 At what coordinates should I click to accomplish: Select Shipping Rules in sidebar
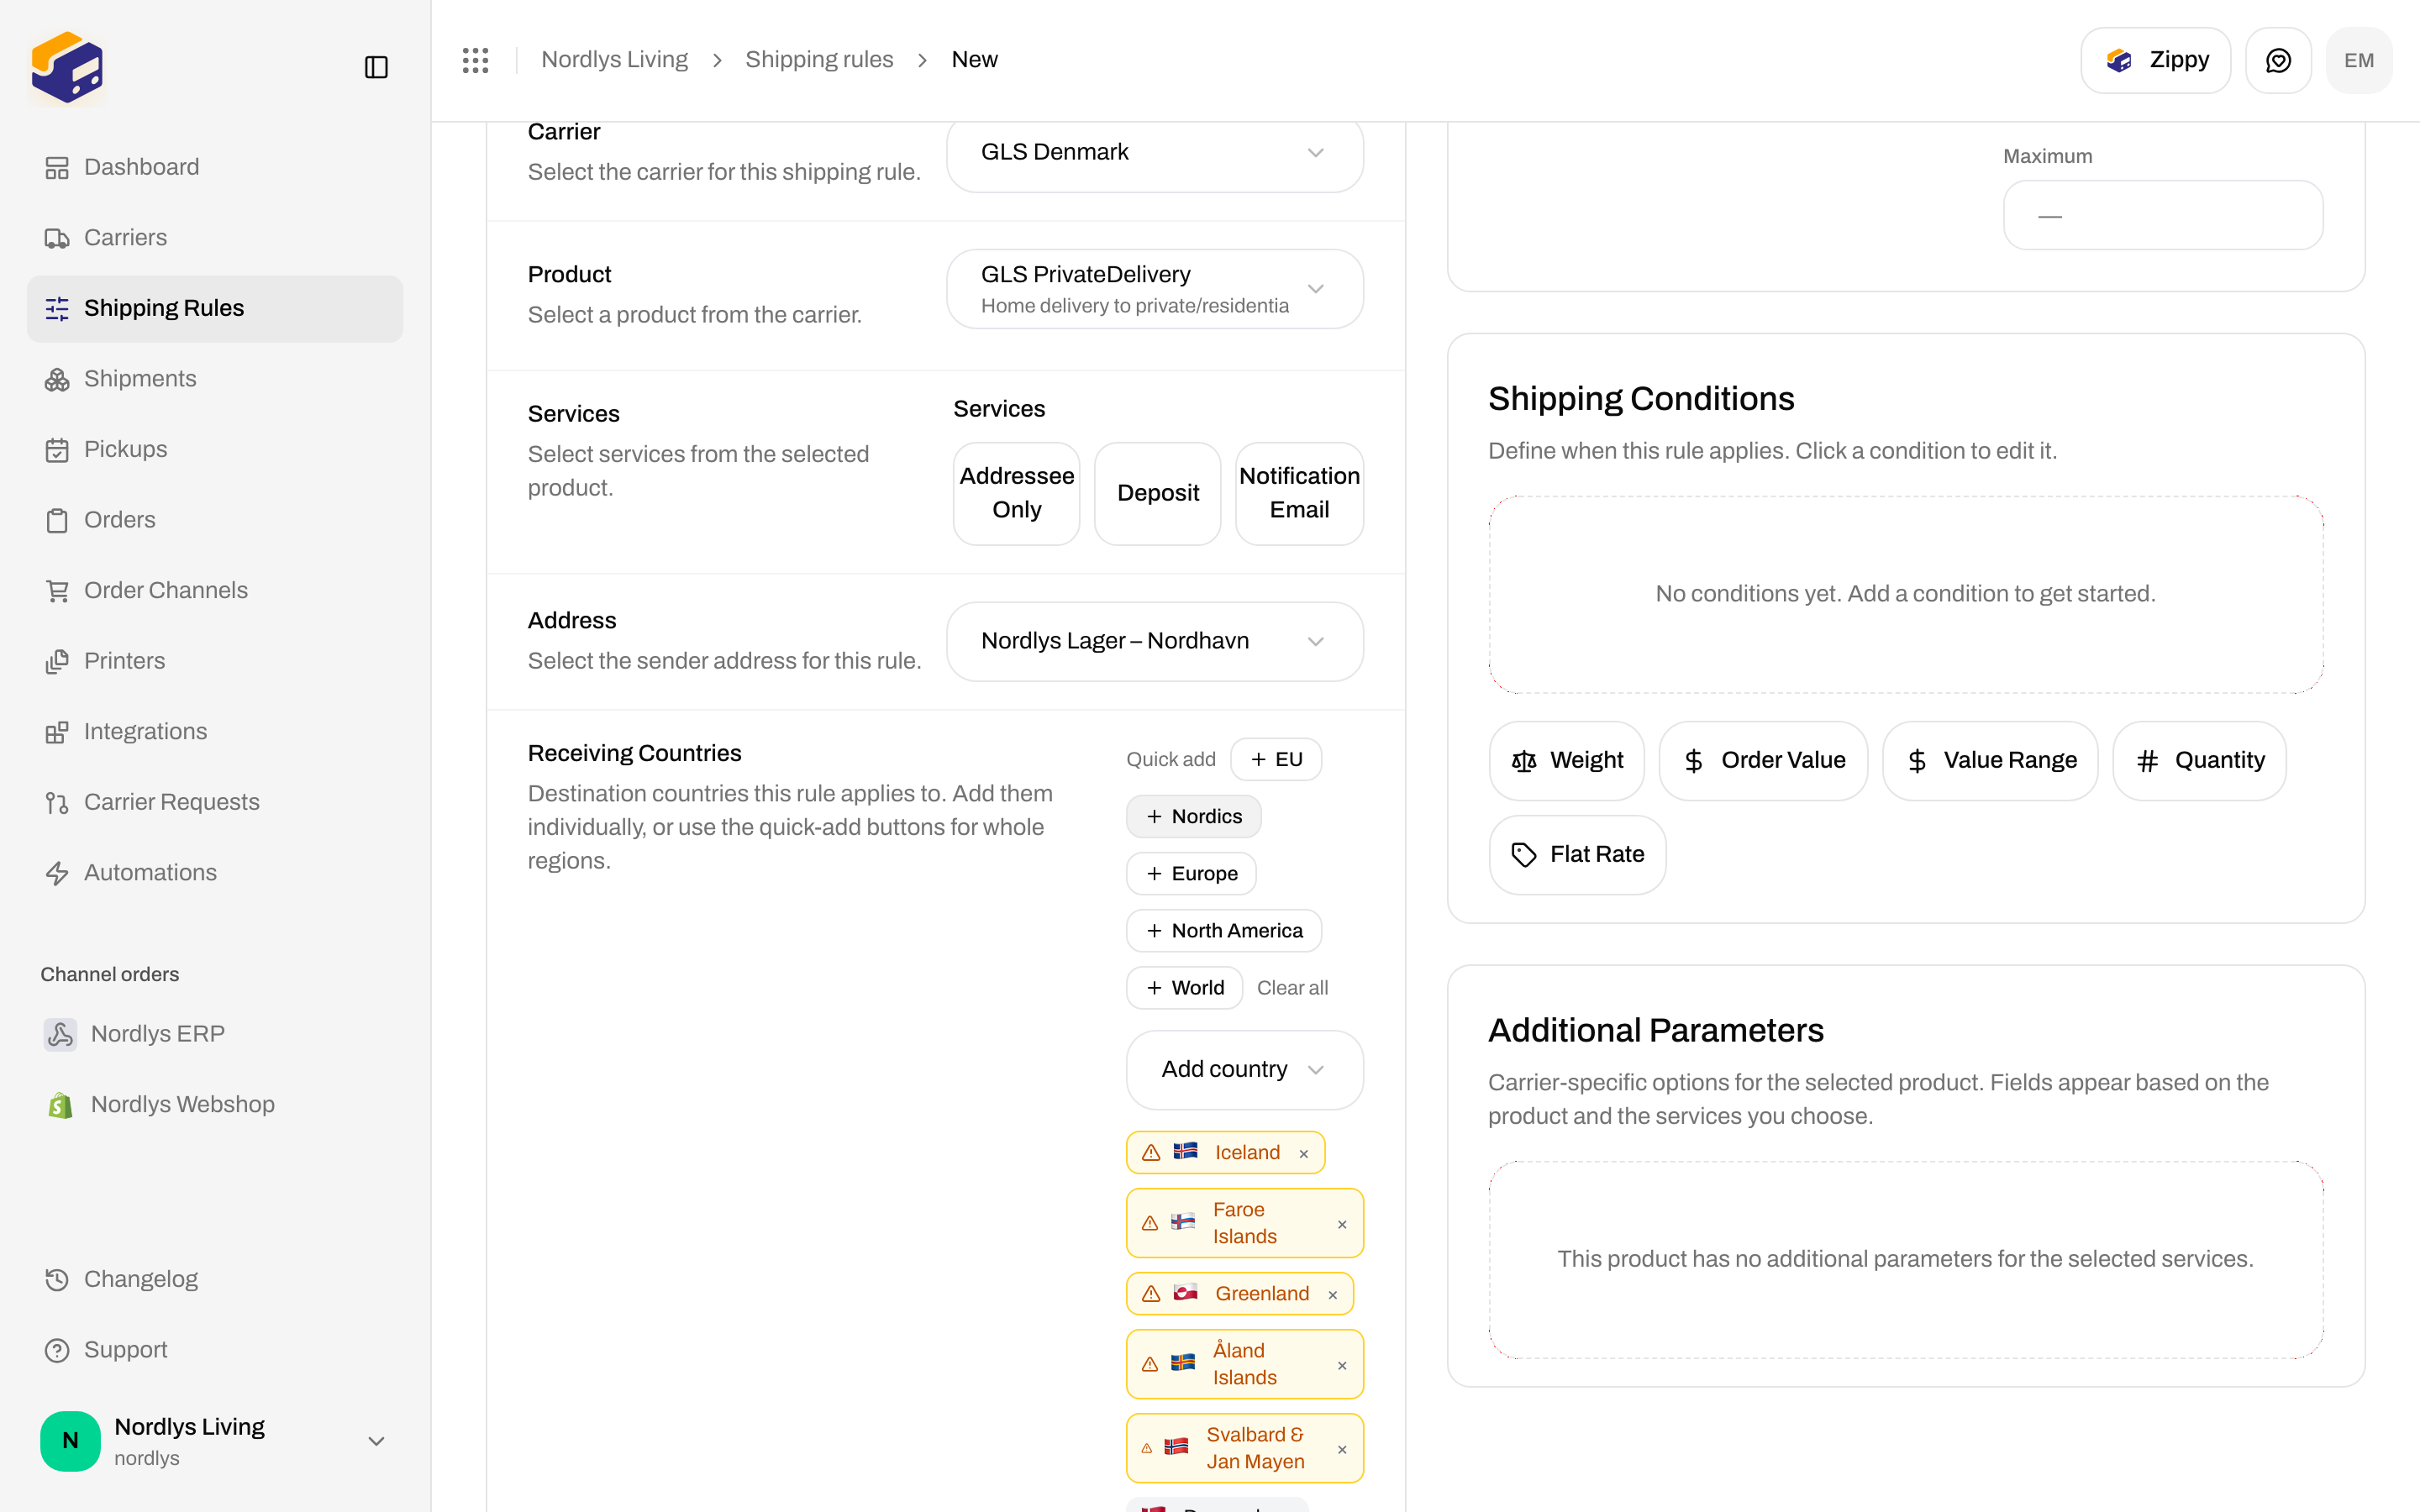coord(215,308)
